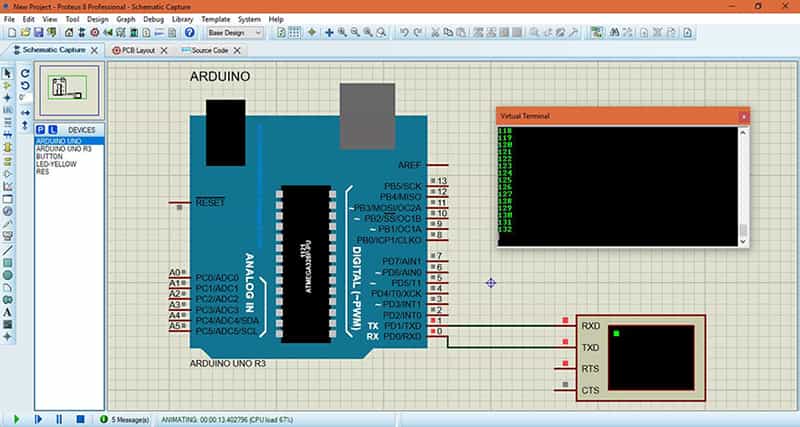Open the Library menu
The width and height of the screenshot is (800, 427).
click(182, 19)
